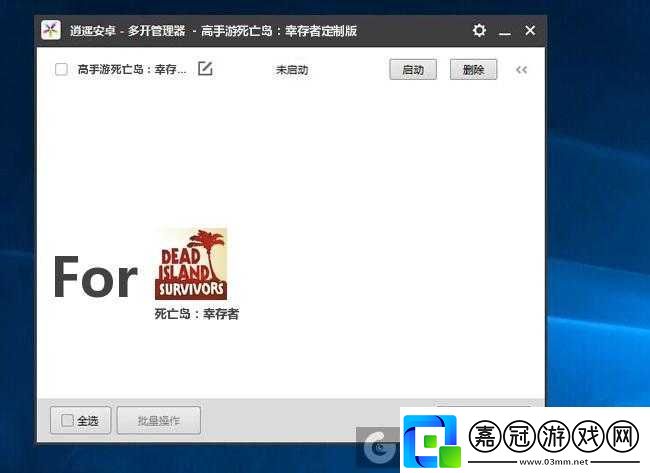Check the 全选 select-all checkbox
Viewport: 650px width, 473px height.
pos(67,420)
